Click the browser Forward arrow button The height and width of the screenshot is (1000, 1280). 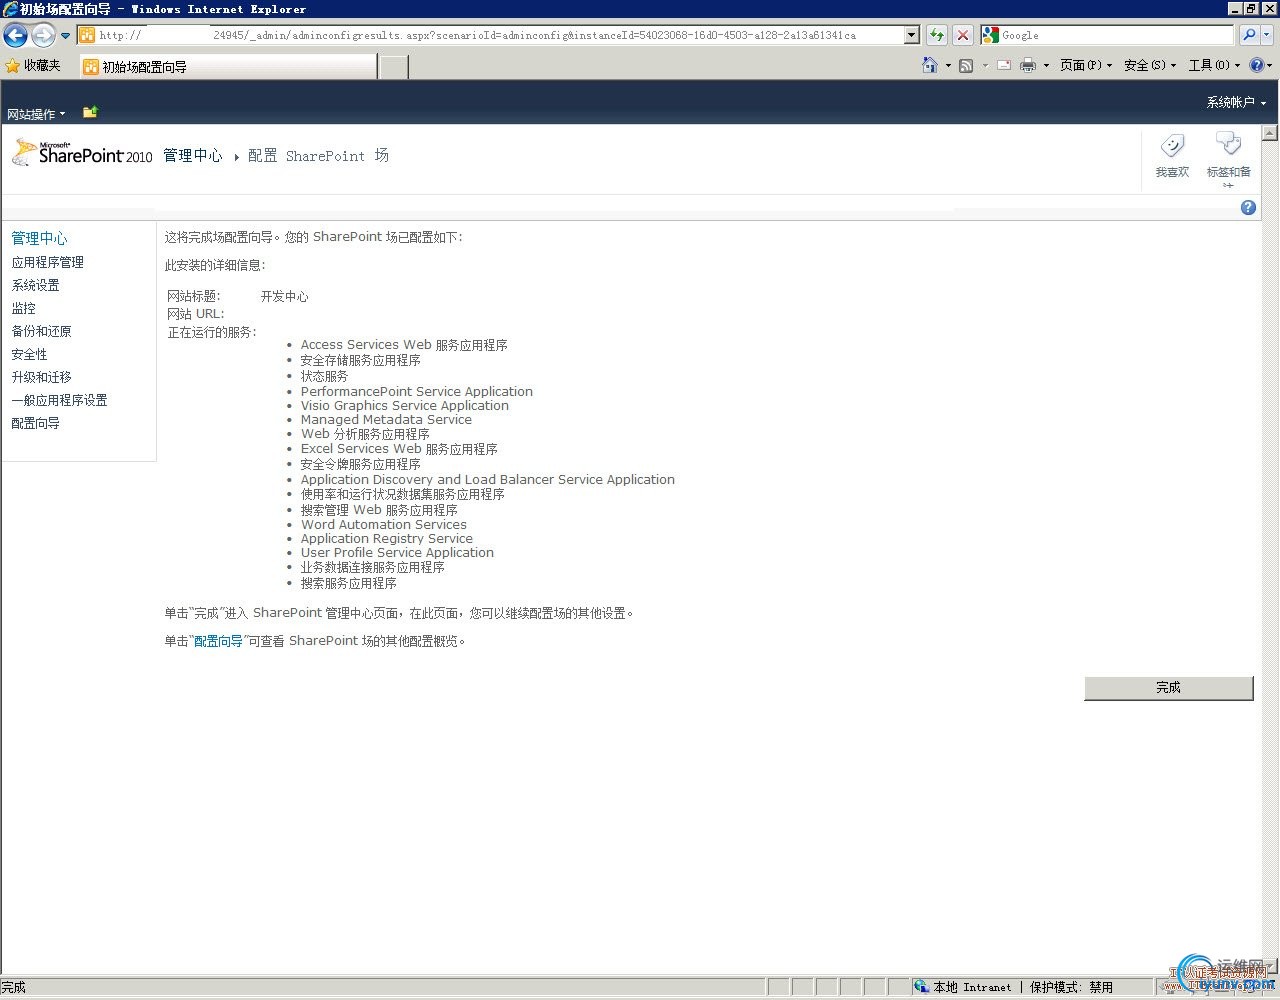pyautogui.click(x=43, y=36)
